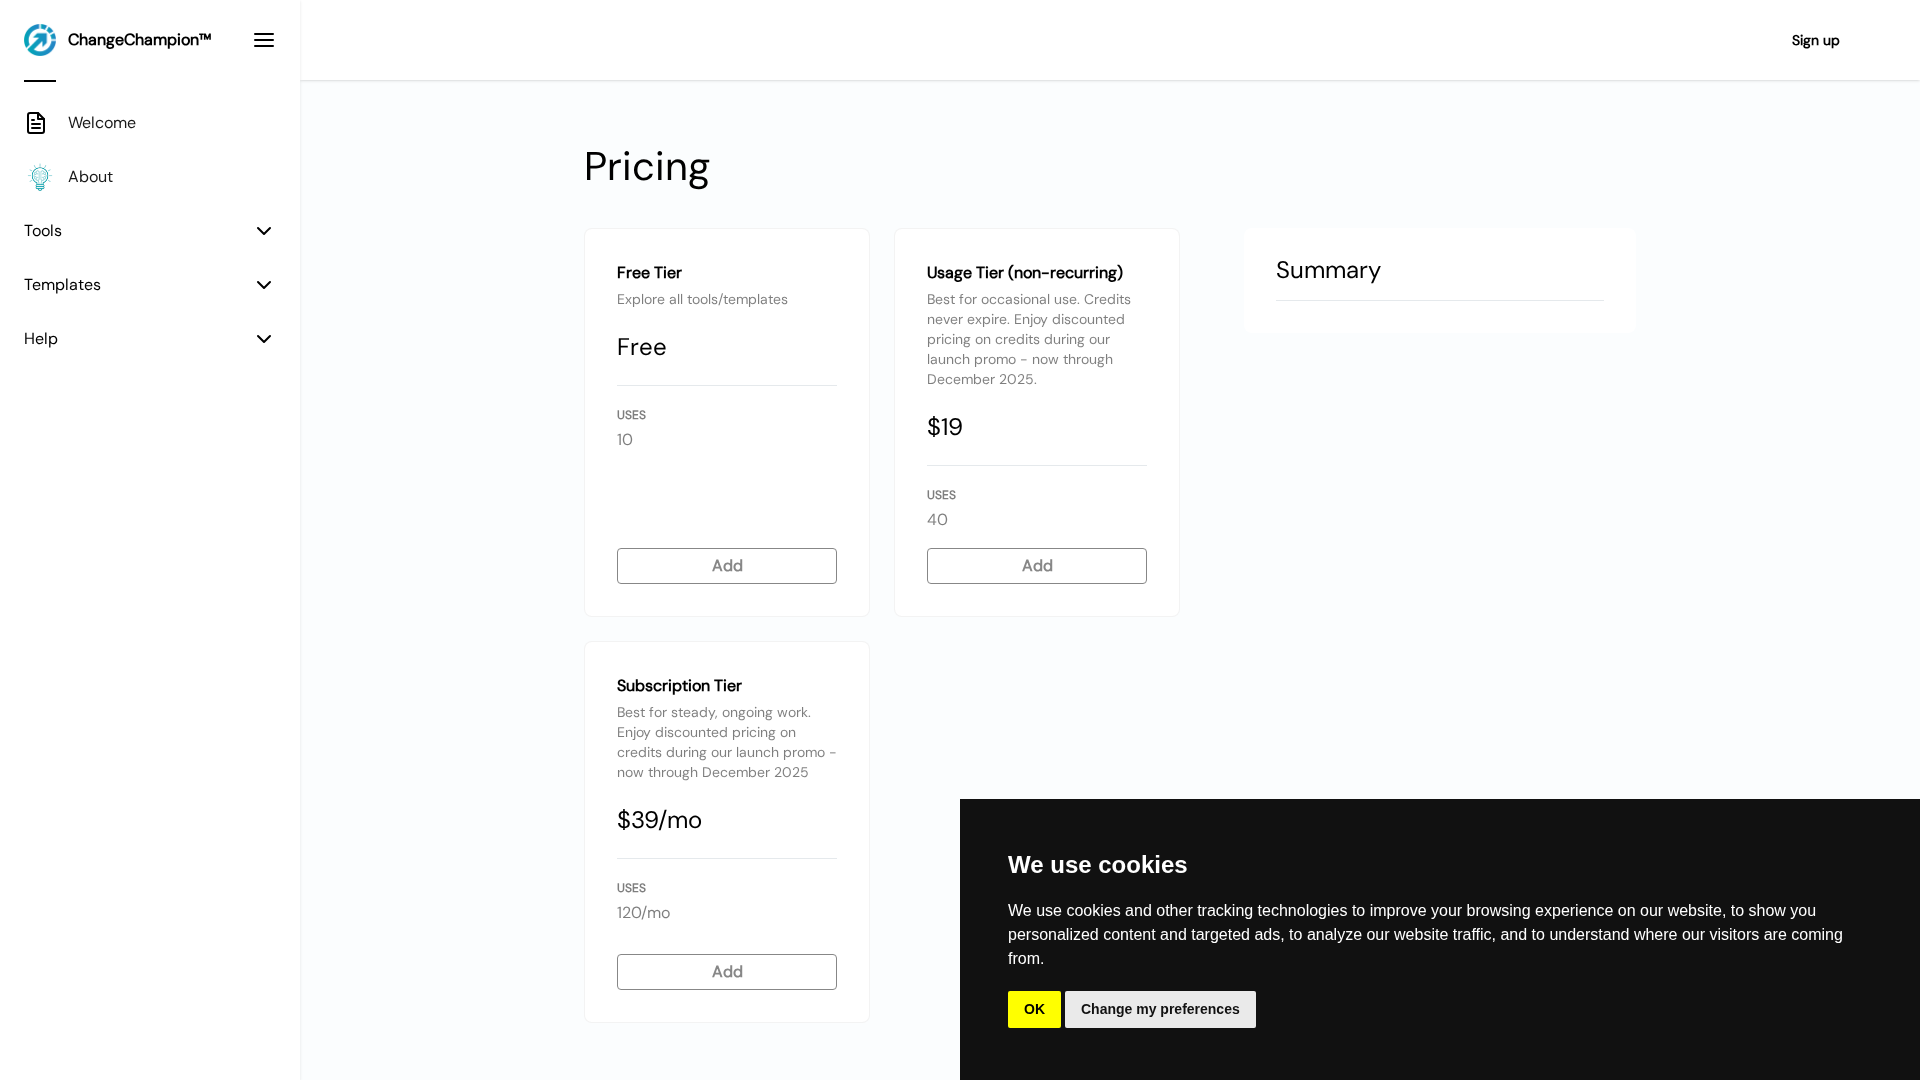The width and height of the screenshot is (1920, 1080).
Task: Click the ChangeChampion logo icon
Action: coord(40,40)
